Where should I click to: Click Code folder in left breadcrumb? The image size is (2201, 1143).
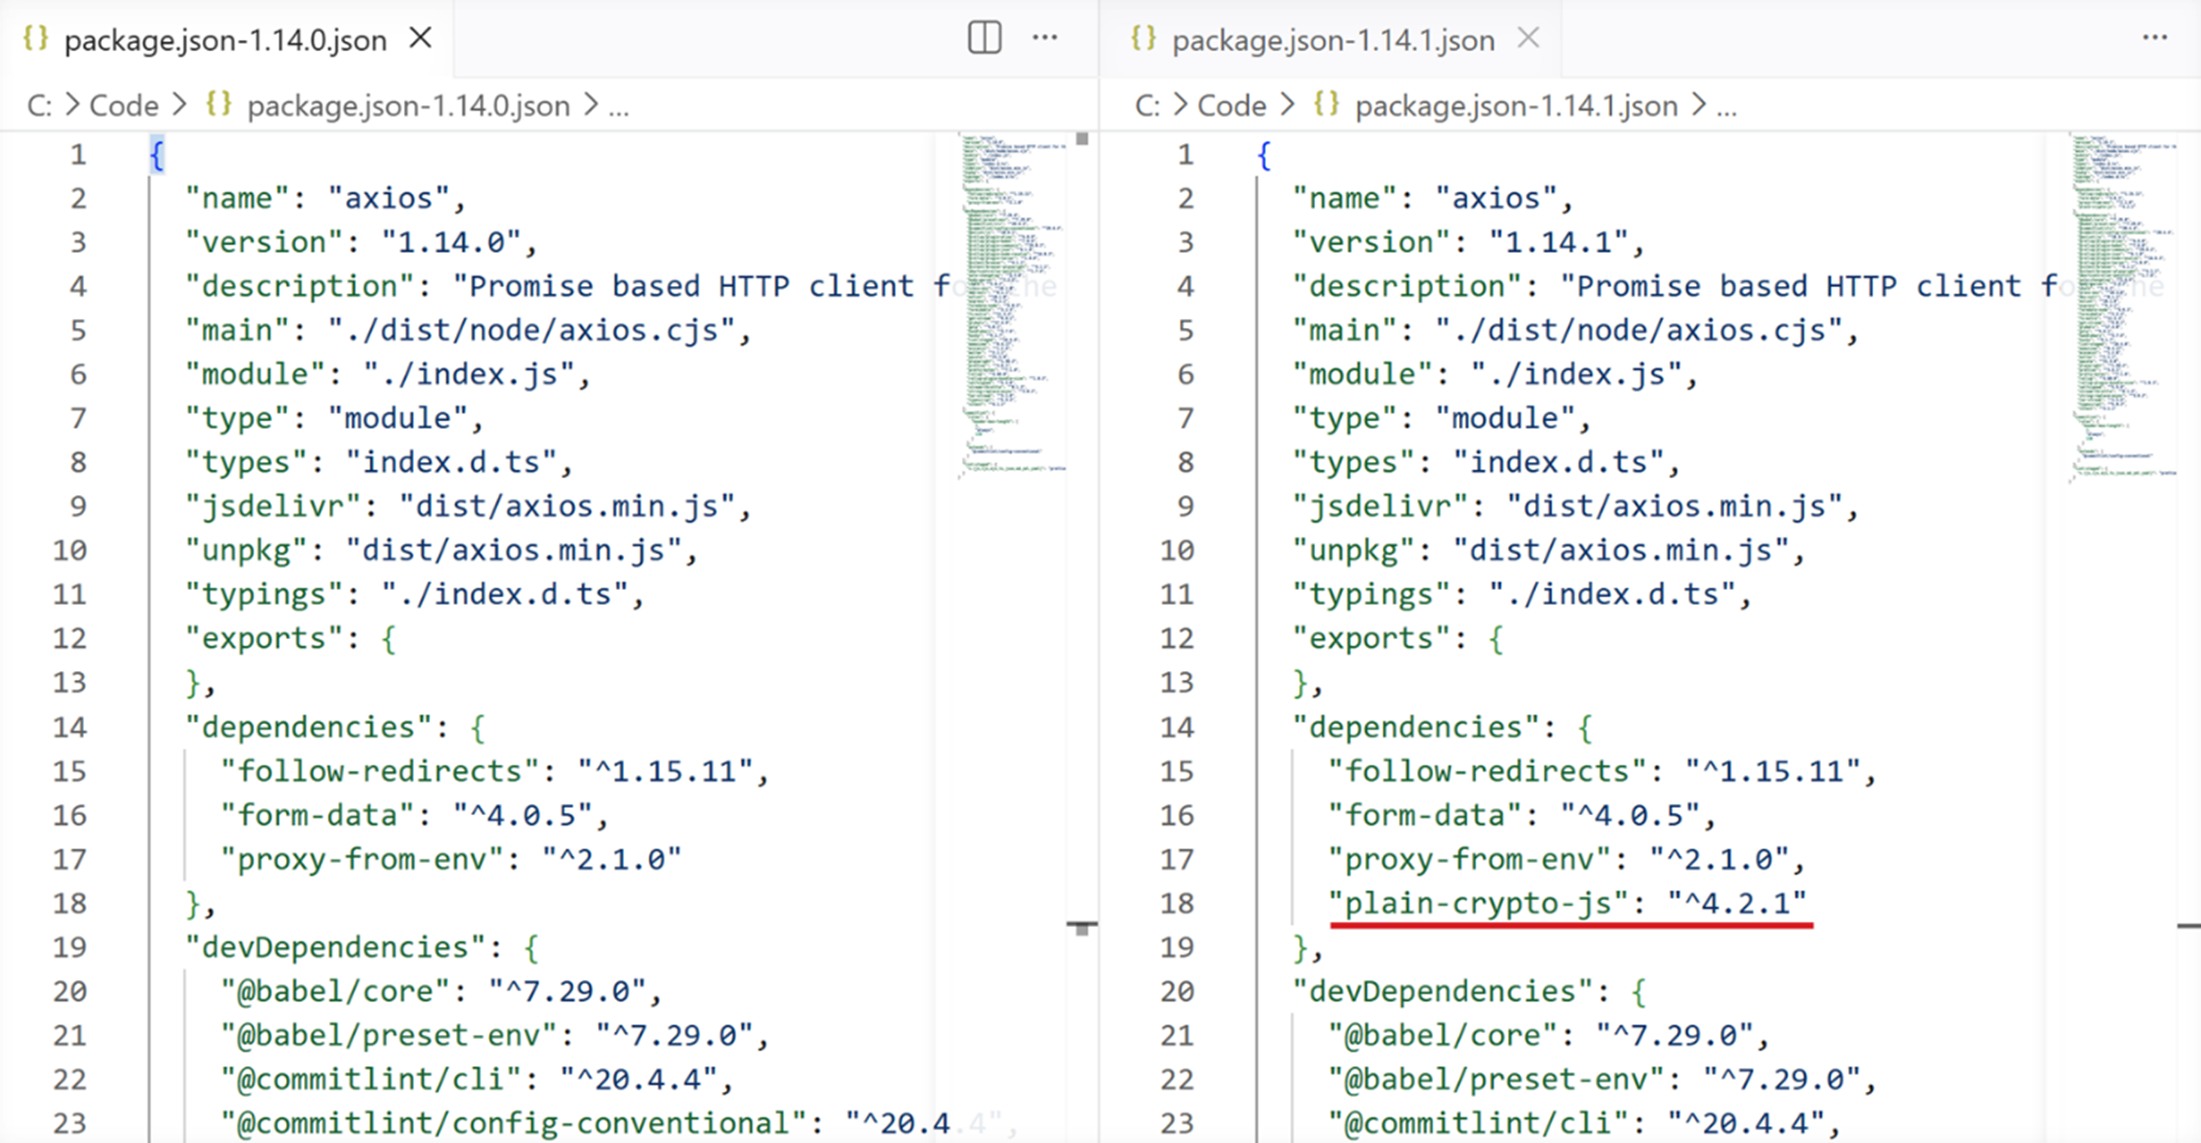[124, 105]
